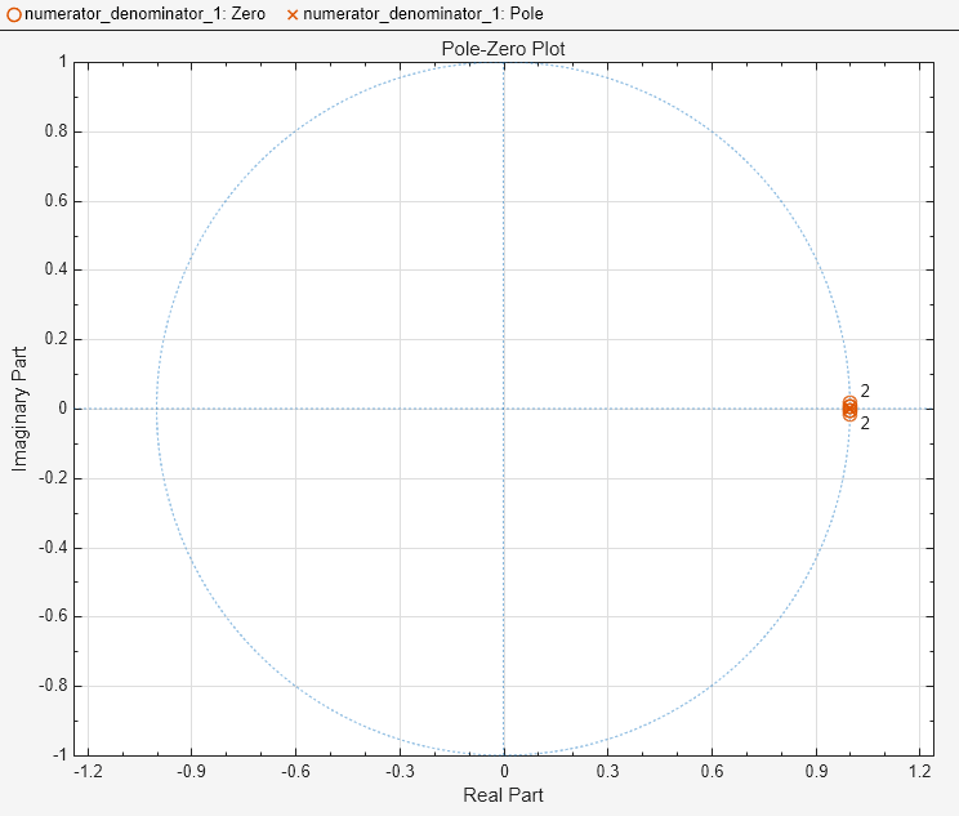Image resolution: width=959 pixels, height=816 pixels.
Task: Toggle the numerator_denominator_1: Pole legend entry
Action: [415, 14]
